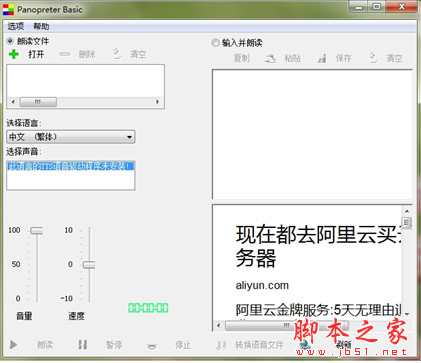Screen dimensions: 421x363
Task: Click the 00:00:00 timer display
Action: (148, 308)
